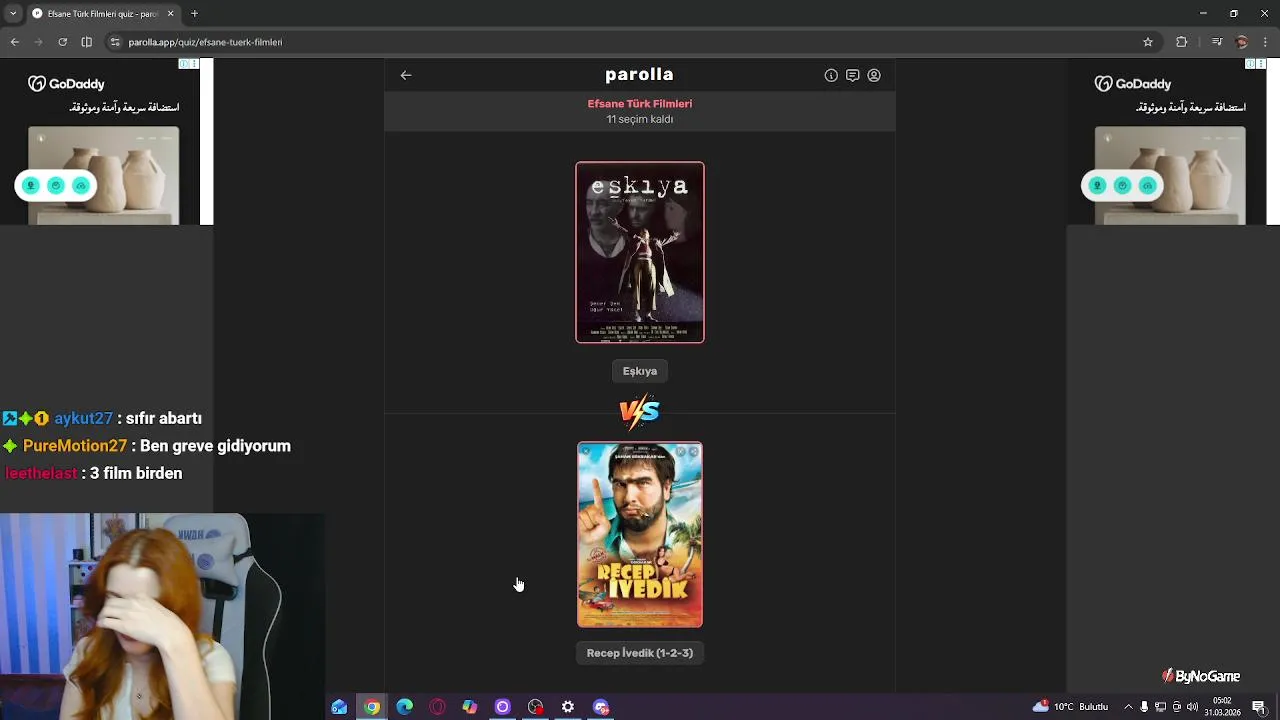Open the parolla comments icon
This screenshot has width=1280, height=720.
852,75
